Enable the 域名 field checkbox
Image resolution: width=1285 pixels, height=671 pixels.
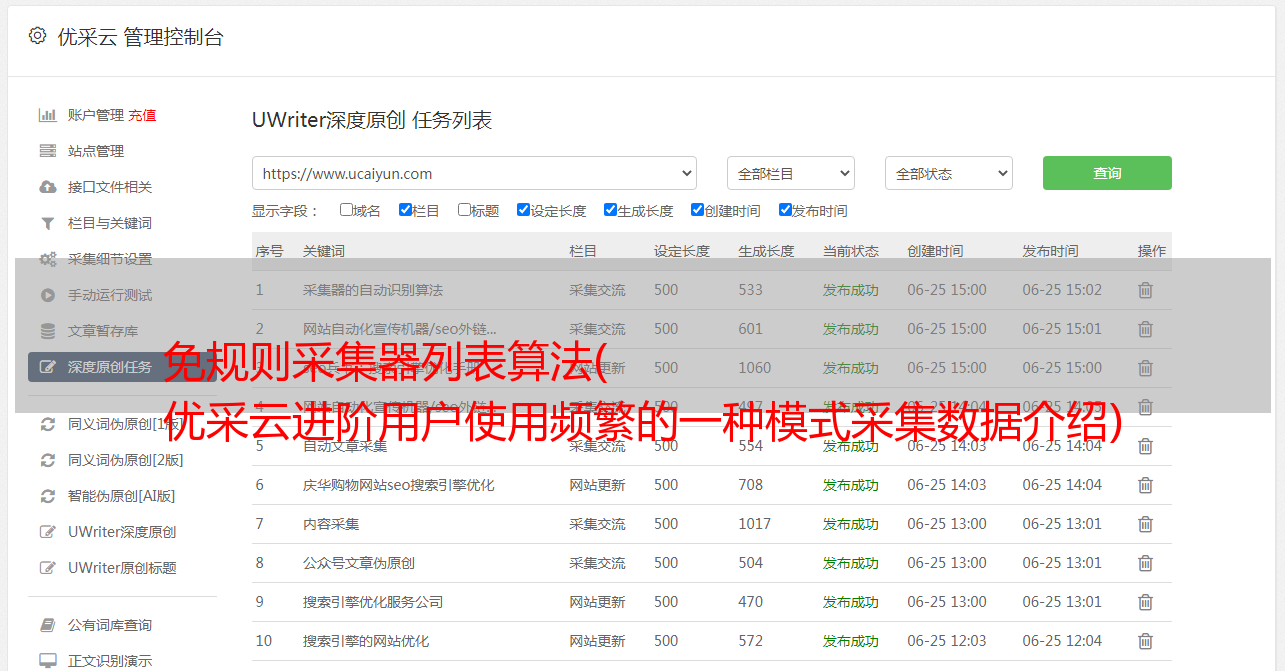[346, 210]
